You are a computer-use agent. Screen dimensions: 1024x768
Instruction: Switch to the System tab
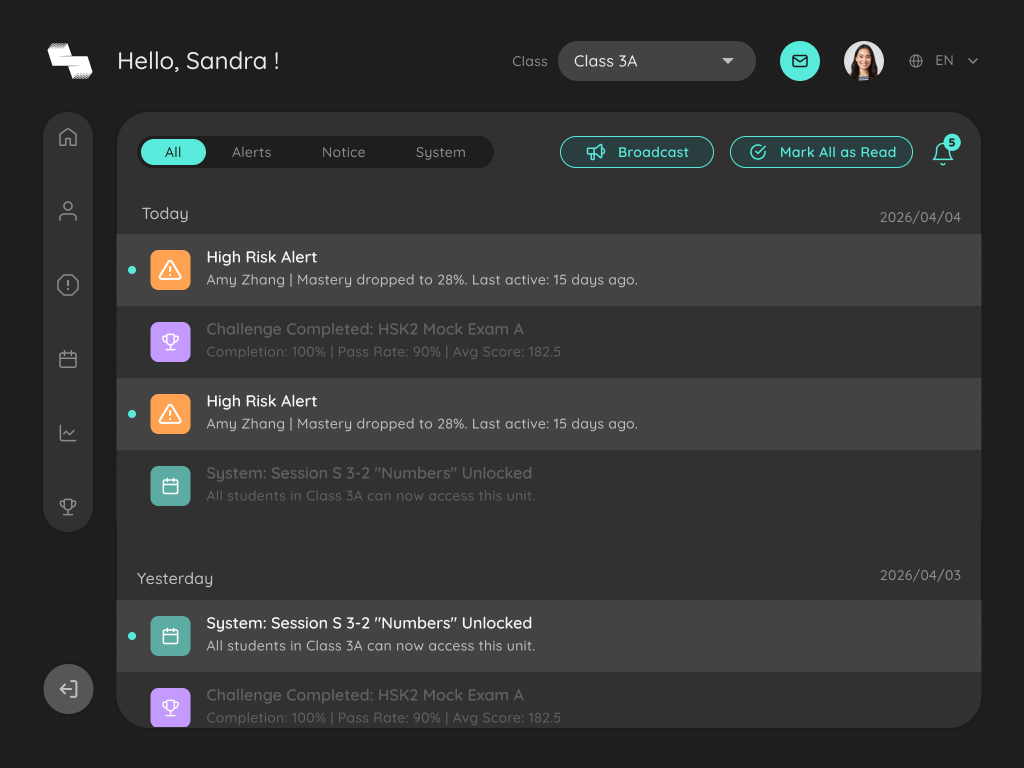point(441,152)
